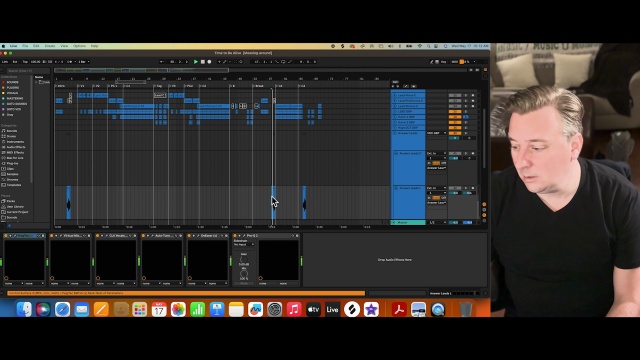This screenshot has height=360, width=640.
Task: Click the Break locator marker
Action: [x=258, y=86]
